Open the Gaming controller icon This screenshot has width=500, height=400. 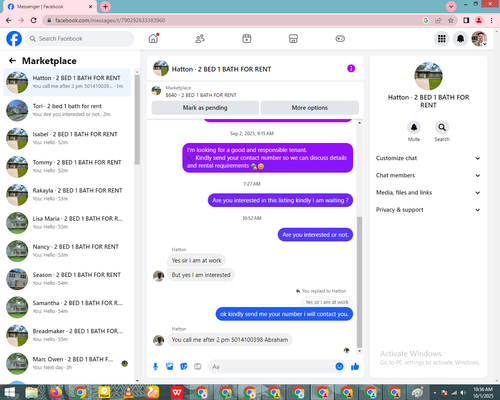click(340, 39)
